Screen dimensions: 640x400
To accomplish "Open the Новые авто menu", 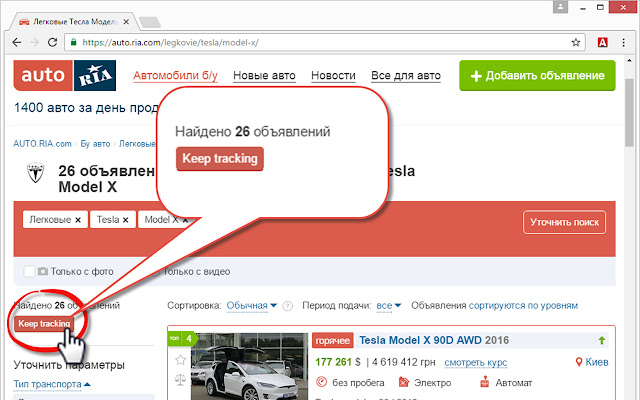I will [264, 76].
